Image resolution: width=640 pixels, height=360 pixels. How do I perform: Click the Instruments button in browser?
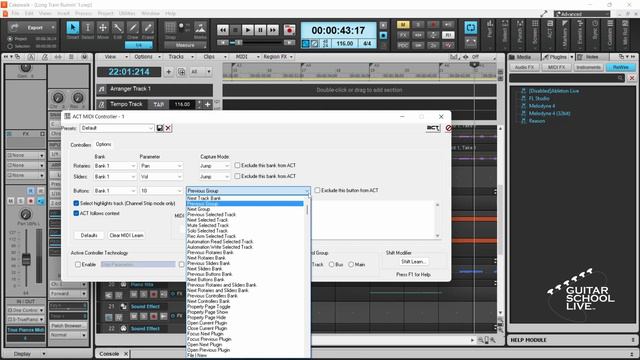[588, 67]
